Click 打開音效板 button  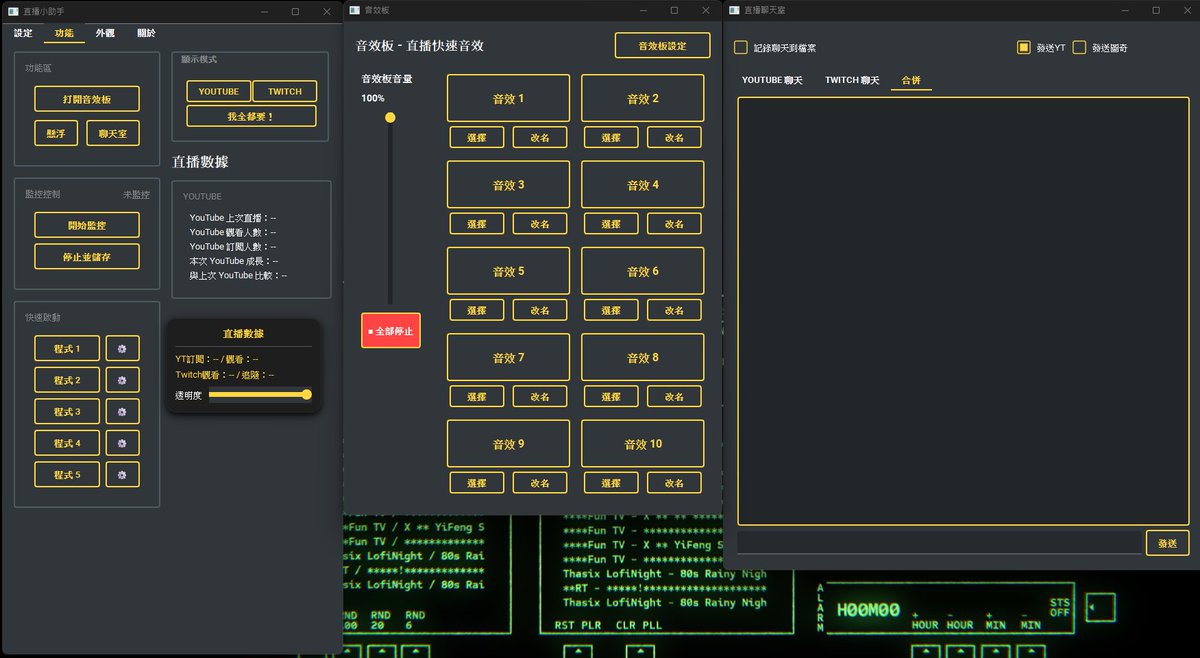(87, 99)
